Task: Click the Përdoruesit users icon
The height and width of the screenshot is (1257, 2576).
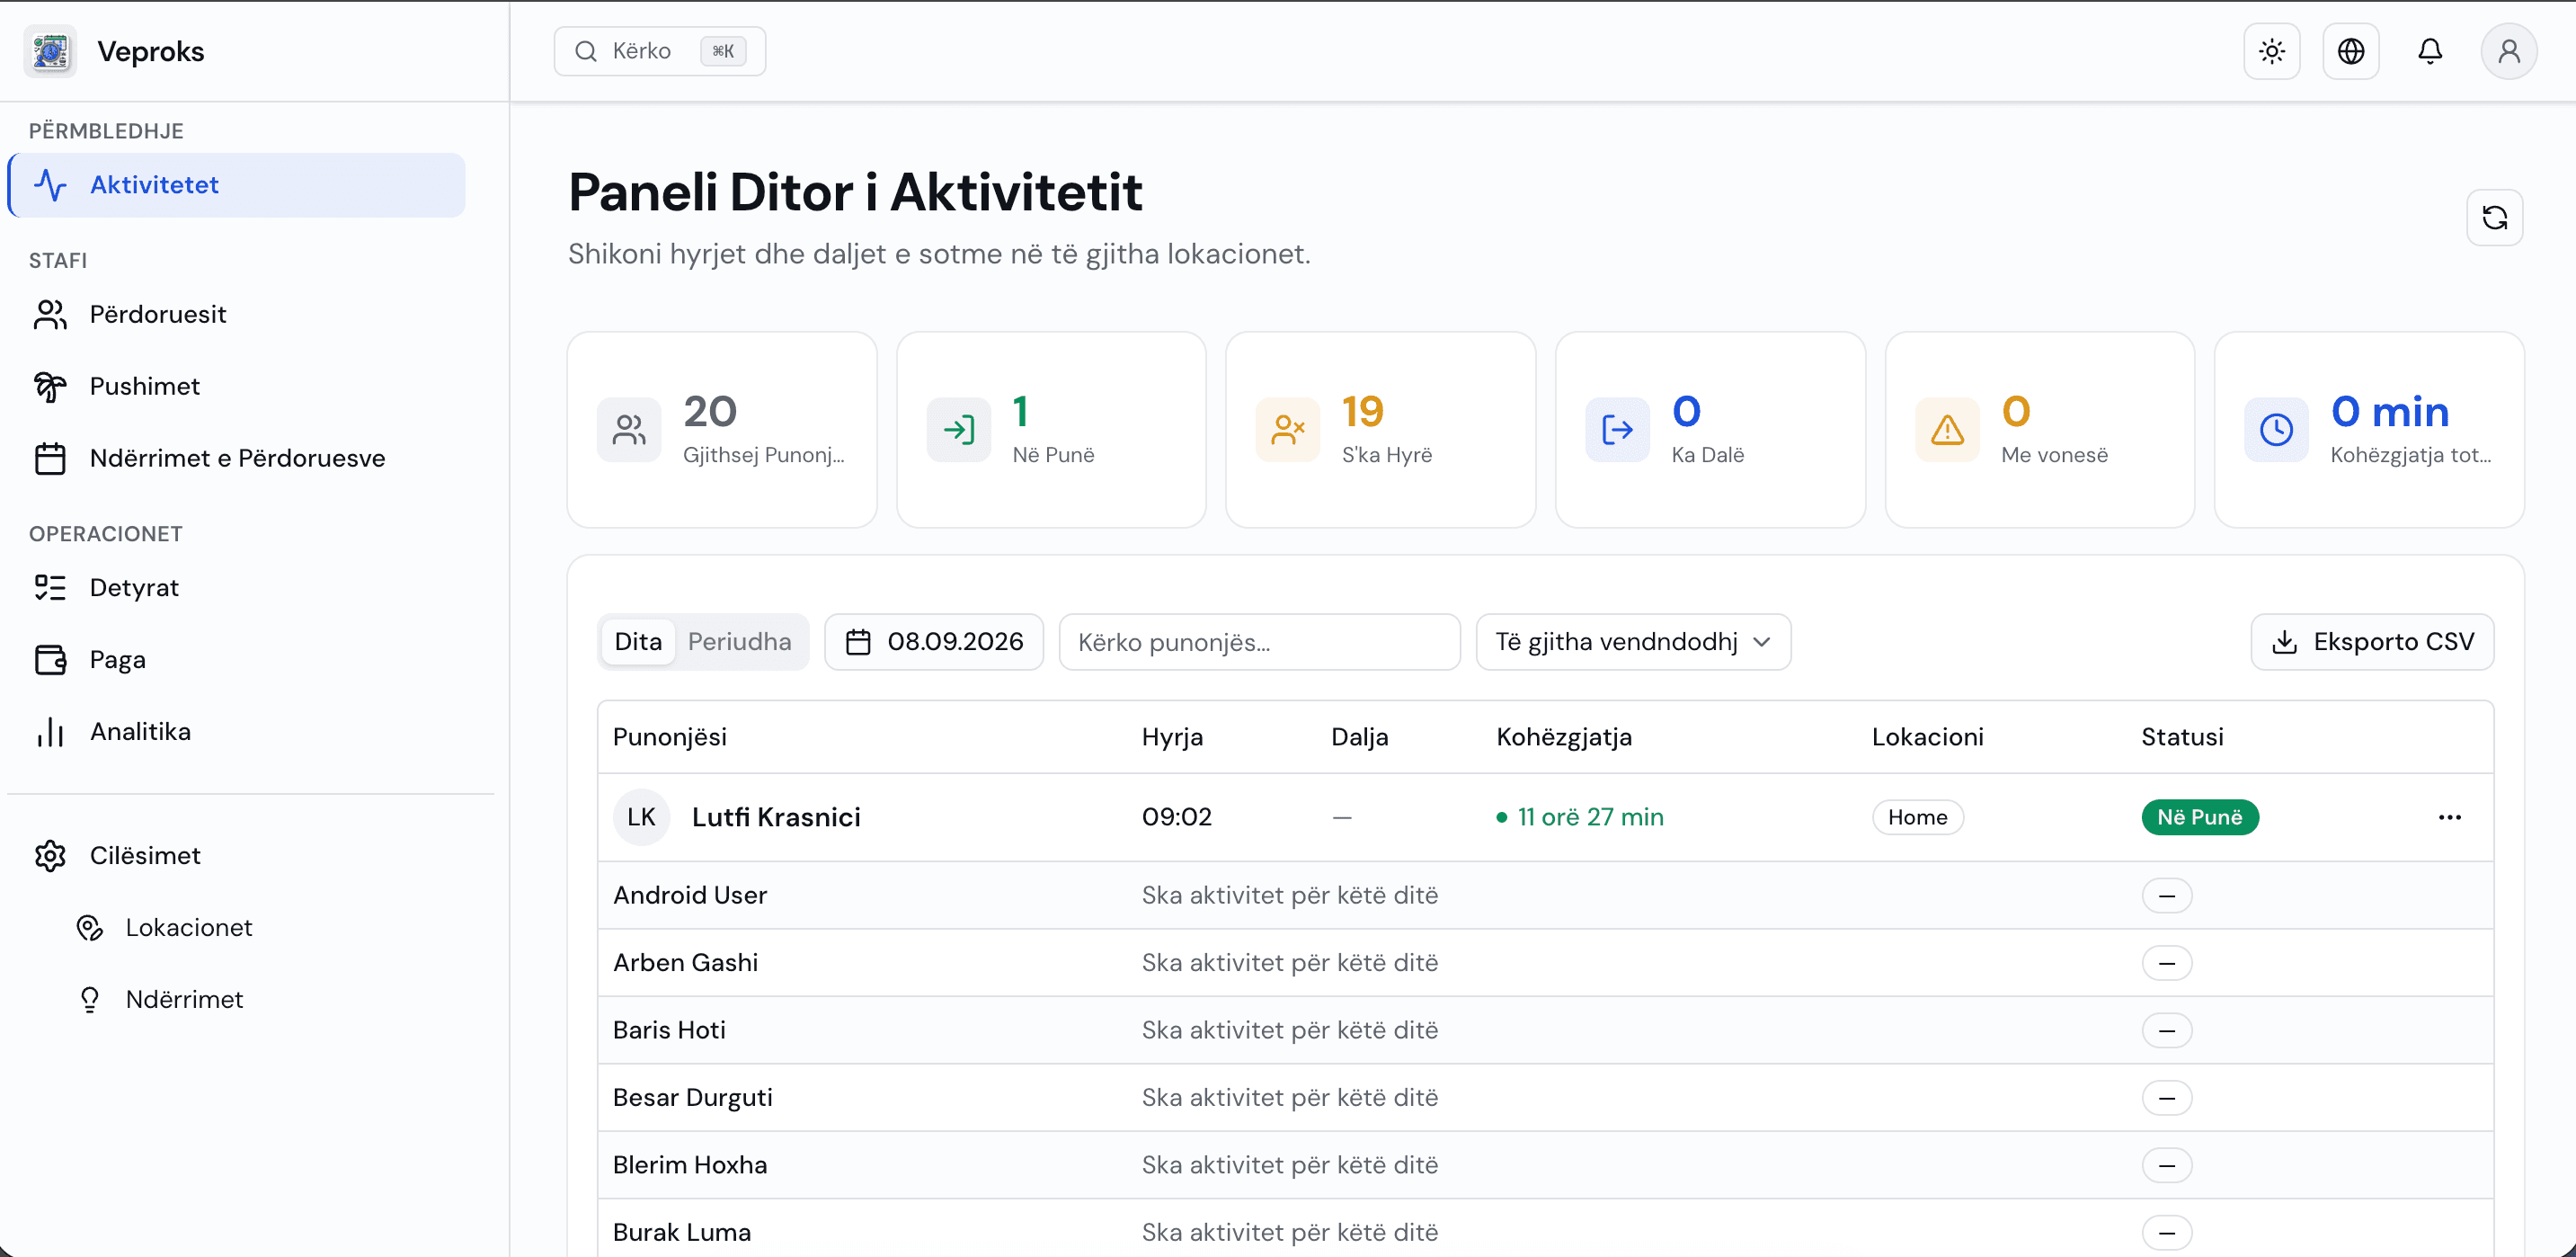Action: point(50,314)
